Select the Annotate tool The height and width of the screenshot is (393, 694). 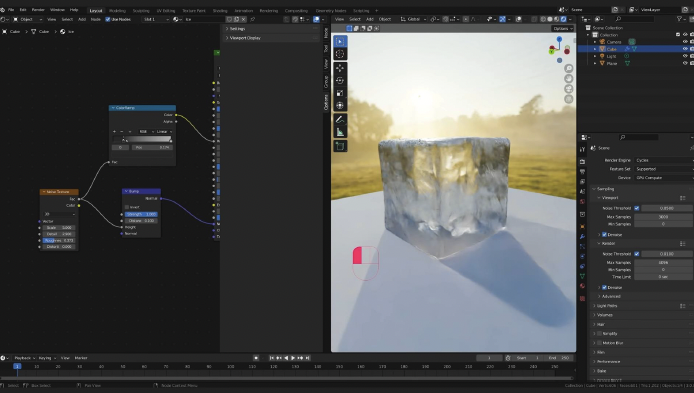tap(340, 119)
